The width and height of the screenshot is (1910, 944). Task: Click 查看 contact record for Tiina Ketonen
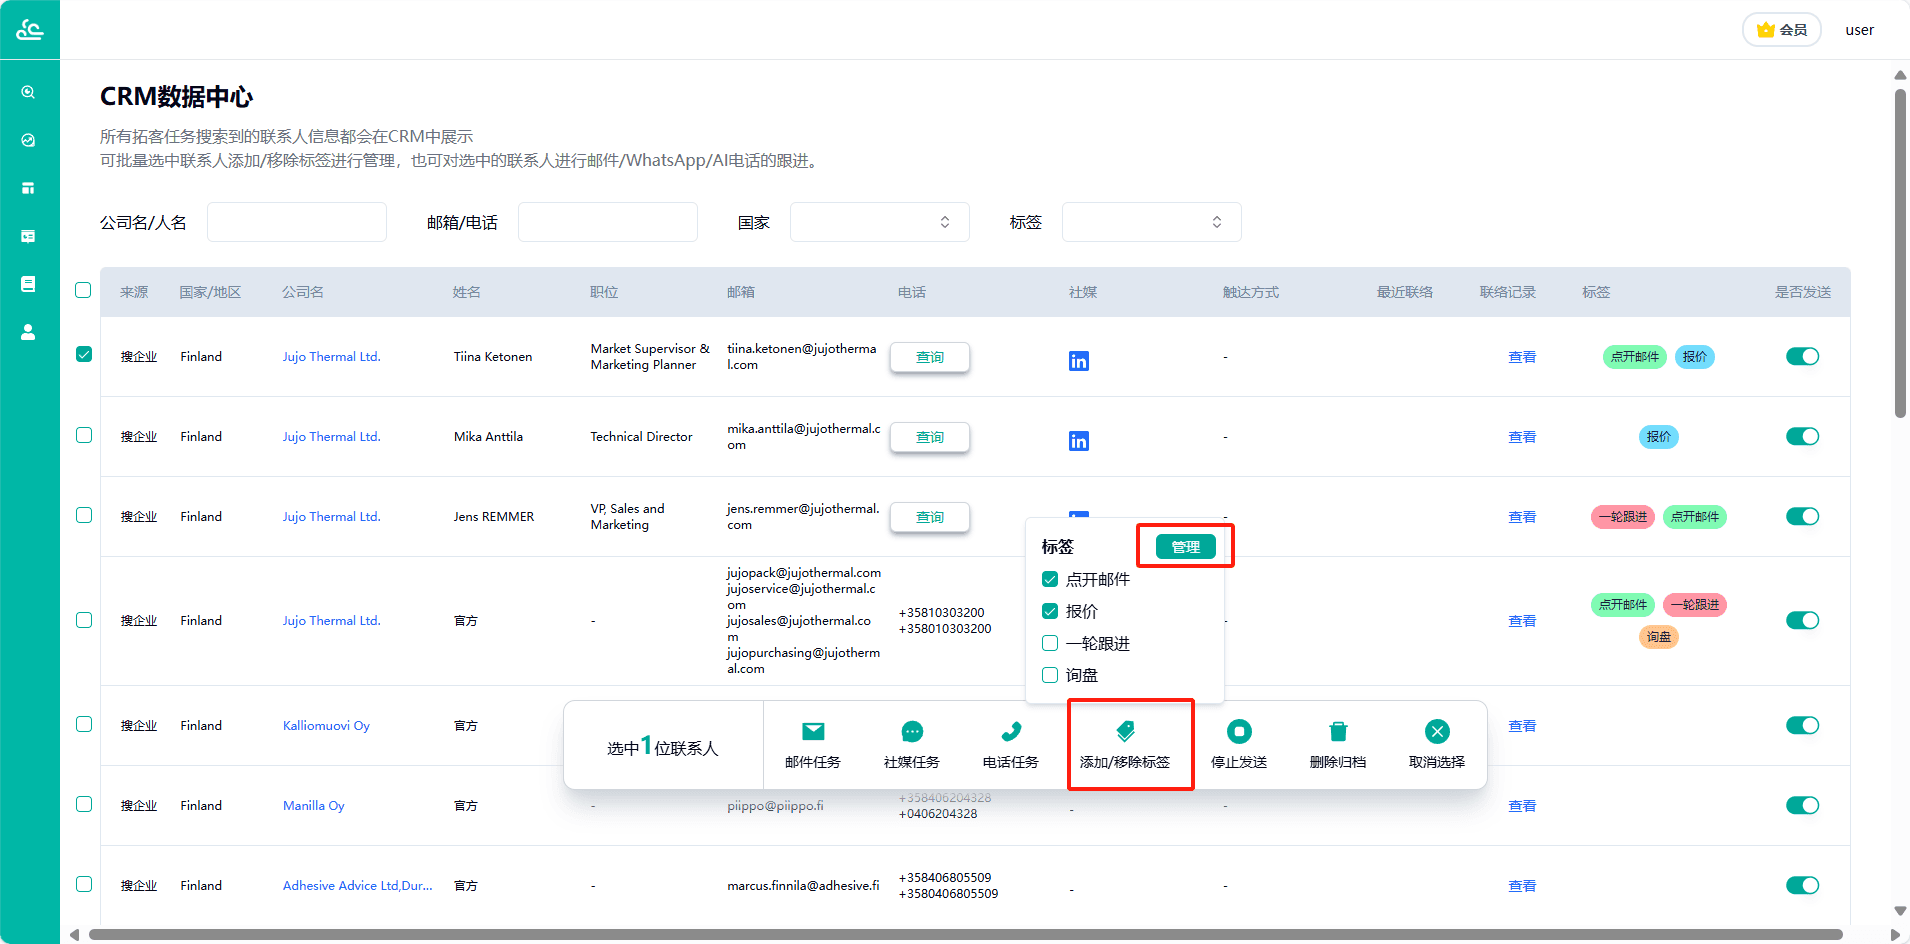[1522, 357]
